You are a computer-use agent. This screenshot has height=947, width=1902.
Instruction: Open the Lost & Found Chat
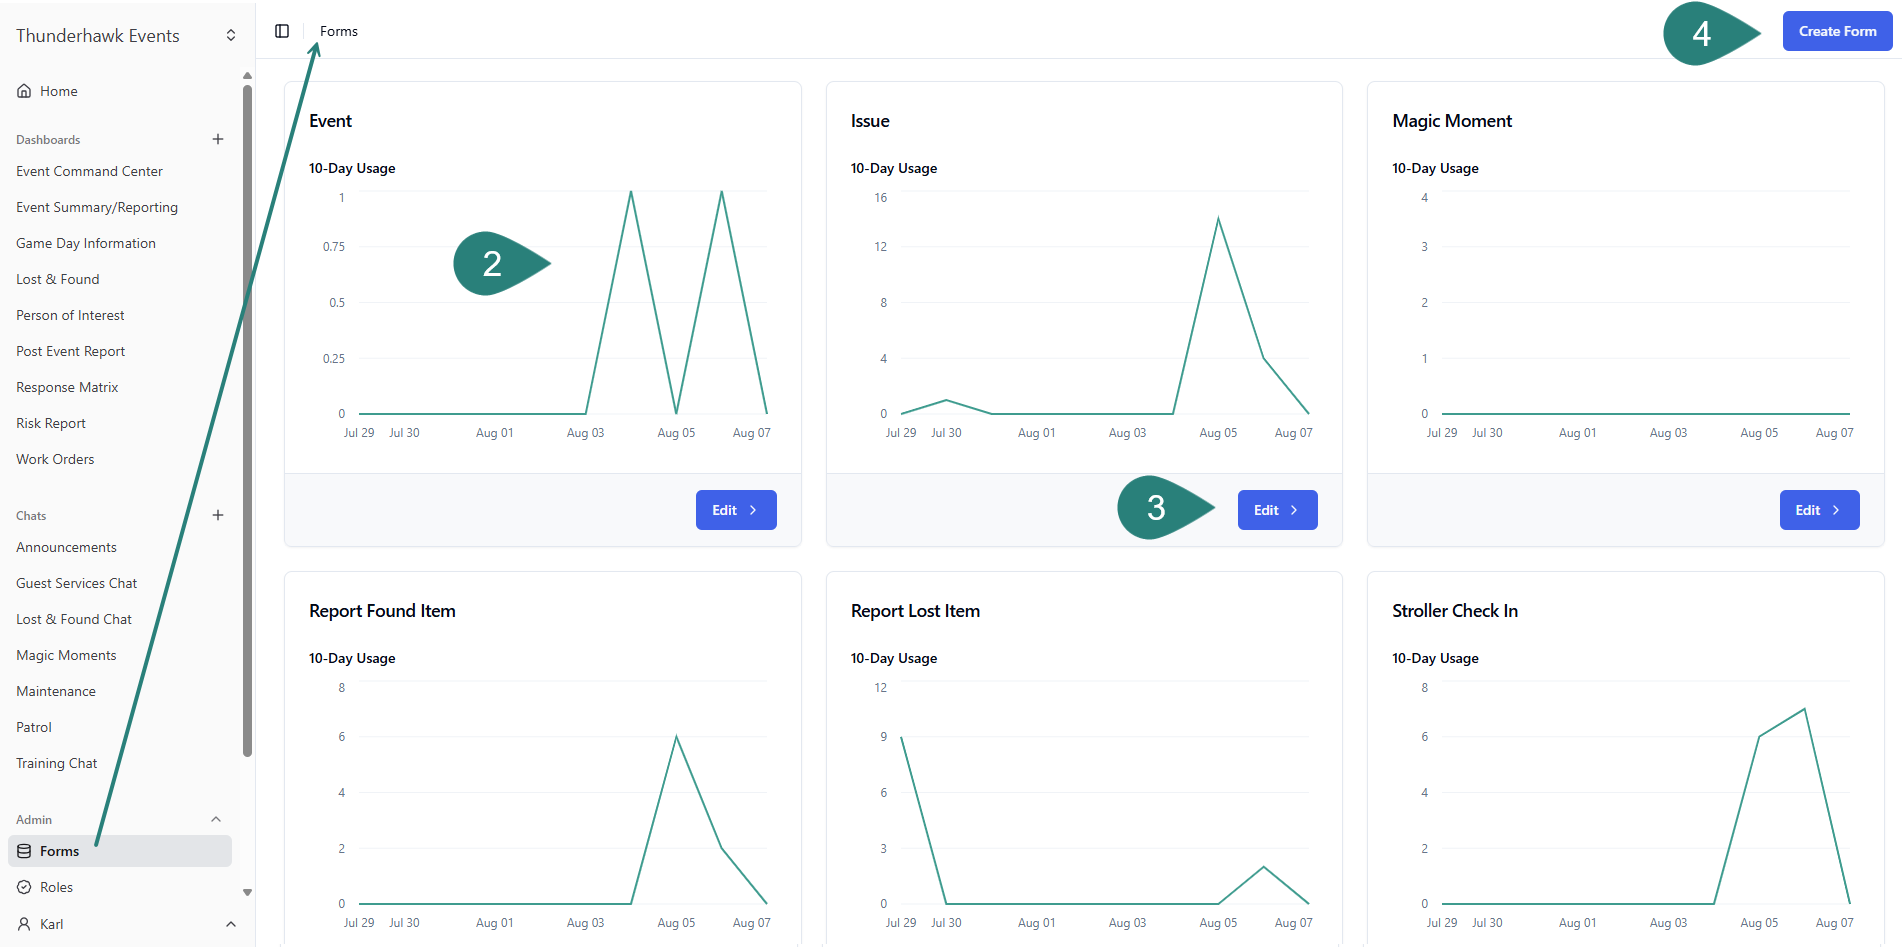tap(74, 619)
